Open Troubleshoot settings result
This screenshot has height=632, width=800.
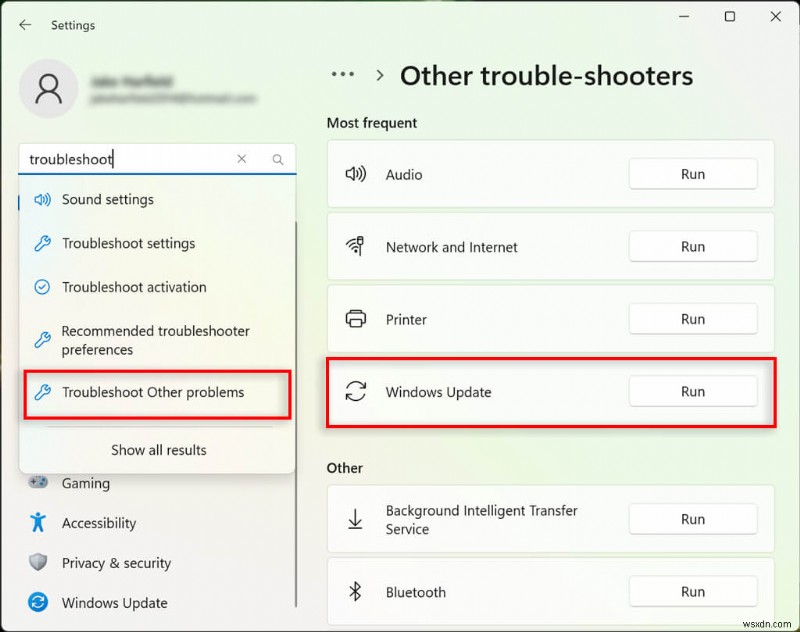point(157,243)
